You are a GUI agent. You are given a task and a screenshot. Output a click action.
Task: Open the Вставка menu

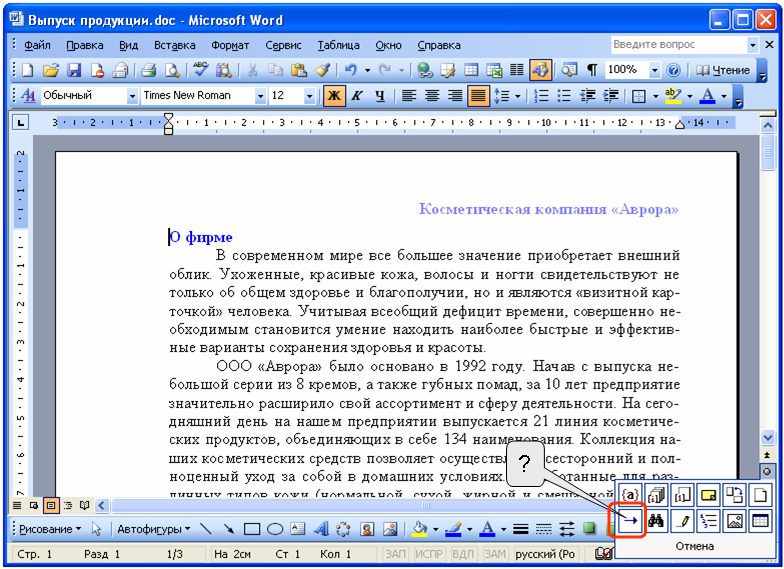tap(174, 46)
